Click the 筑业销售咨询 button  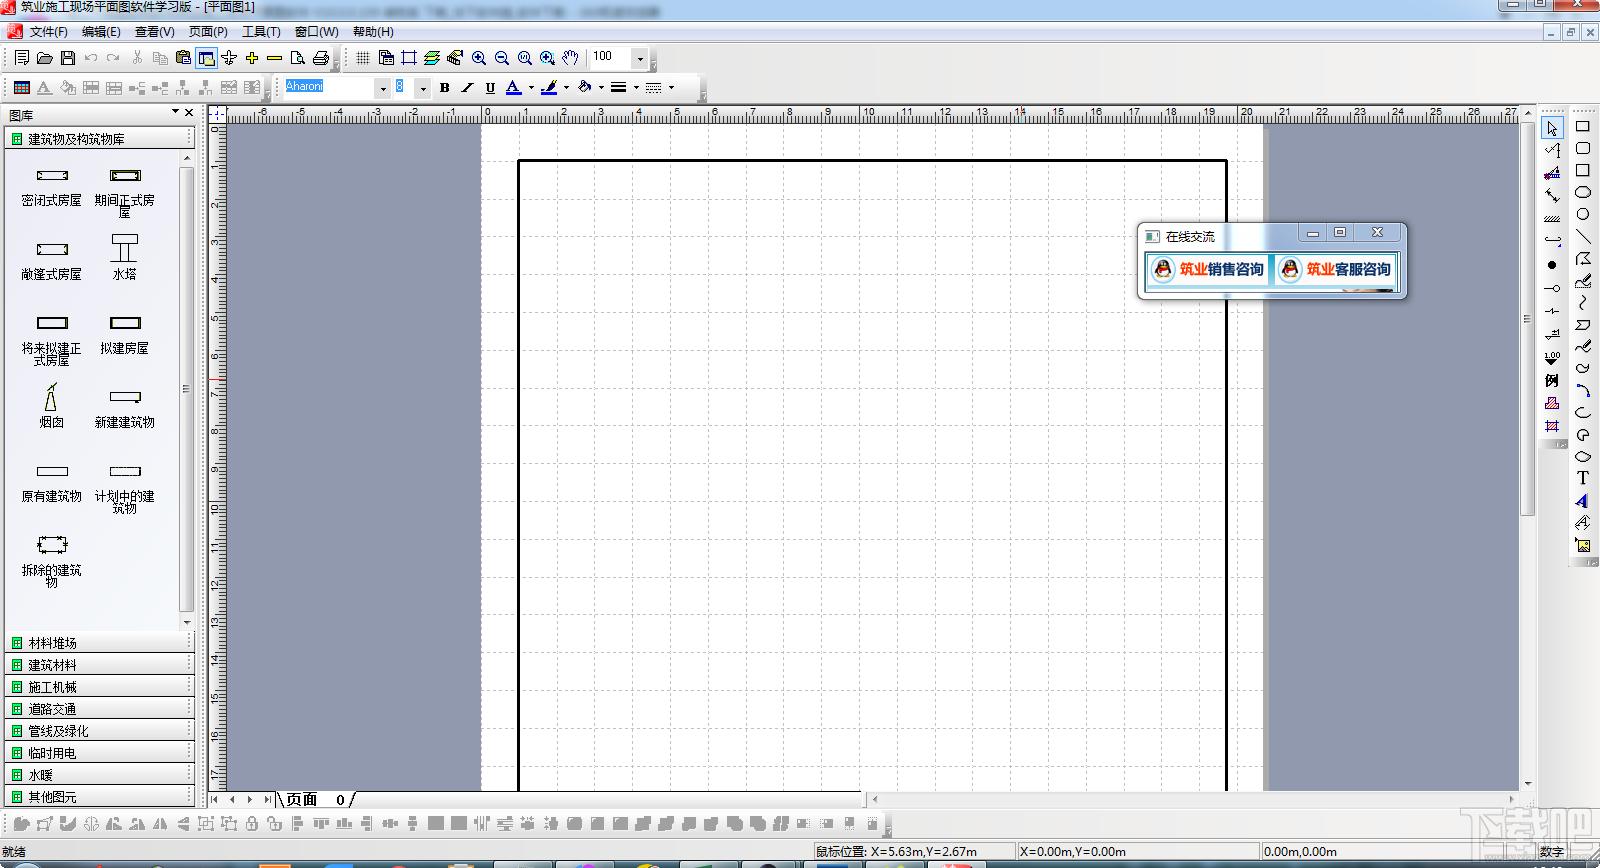[1207, 269]
